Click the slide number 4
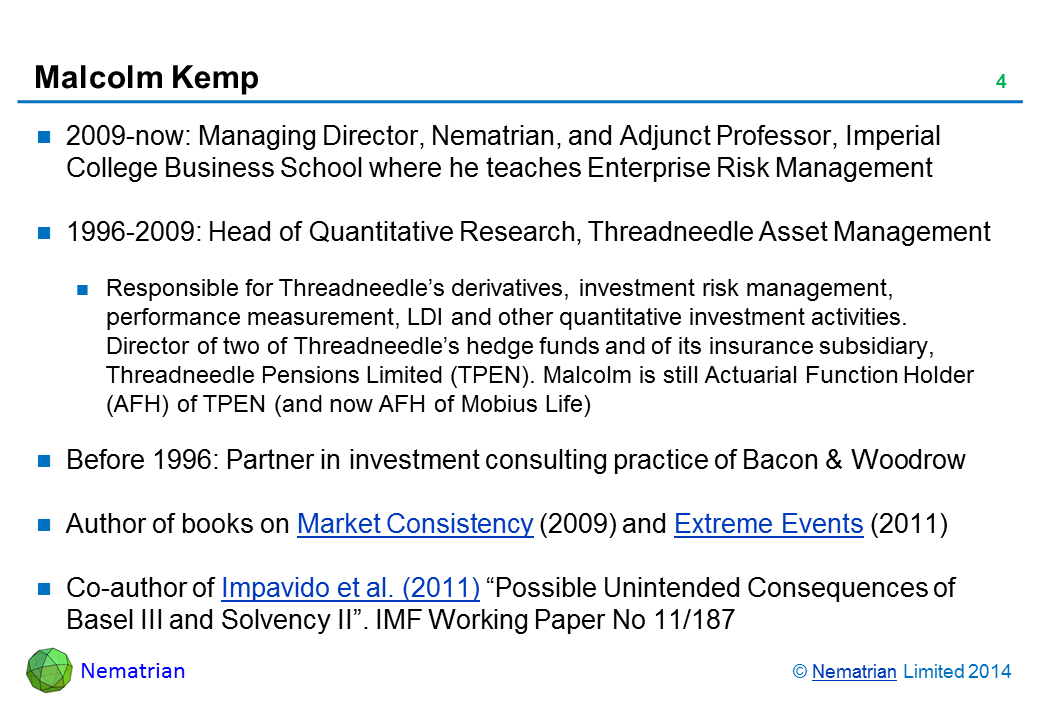The width and height of the screenshot is (1040, 720). [x=1000, y=82]
